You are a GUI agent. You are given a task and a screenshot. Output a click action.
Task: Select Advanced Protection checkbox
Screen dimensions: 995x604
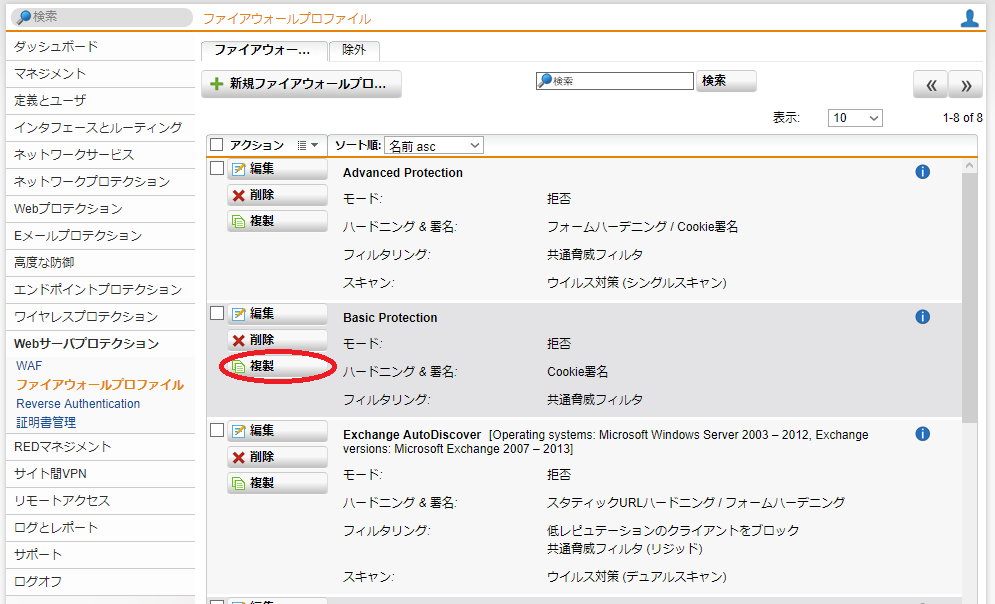pyautogui.click(x=217, y=168)
